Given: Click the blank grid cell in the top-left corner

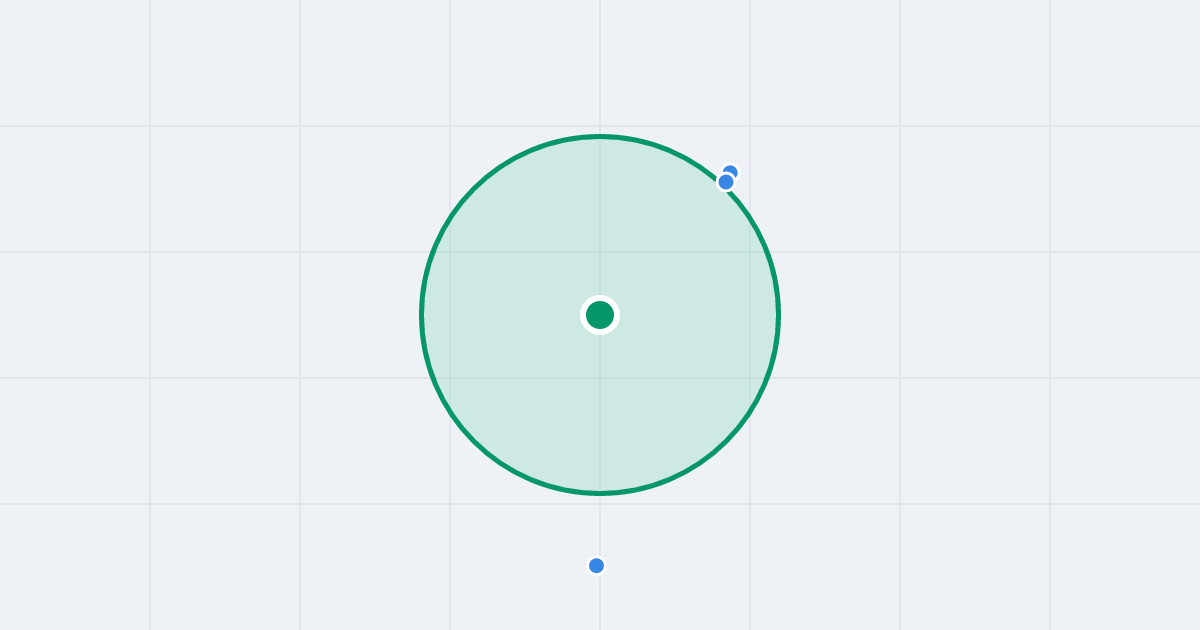Looking at the screenshot, I should pos(75,62).
